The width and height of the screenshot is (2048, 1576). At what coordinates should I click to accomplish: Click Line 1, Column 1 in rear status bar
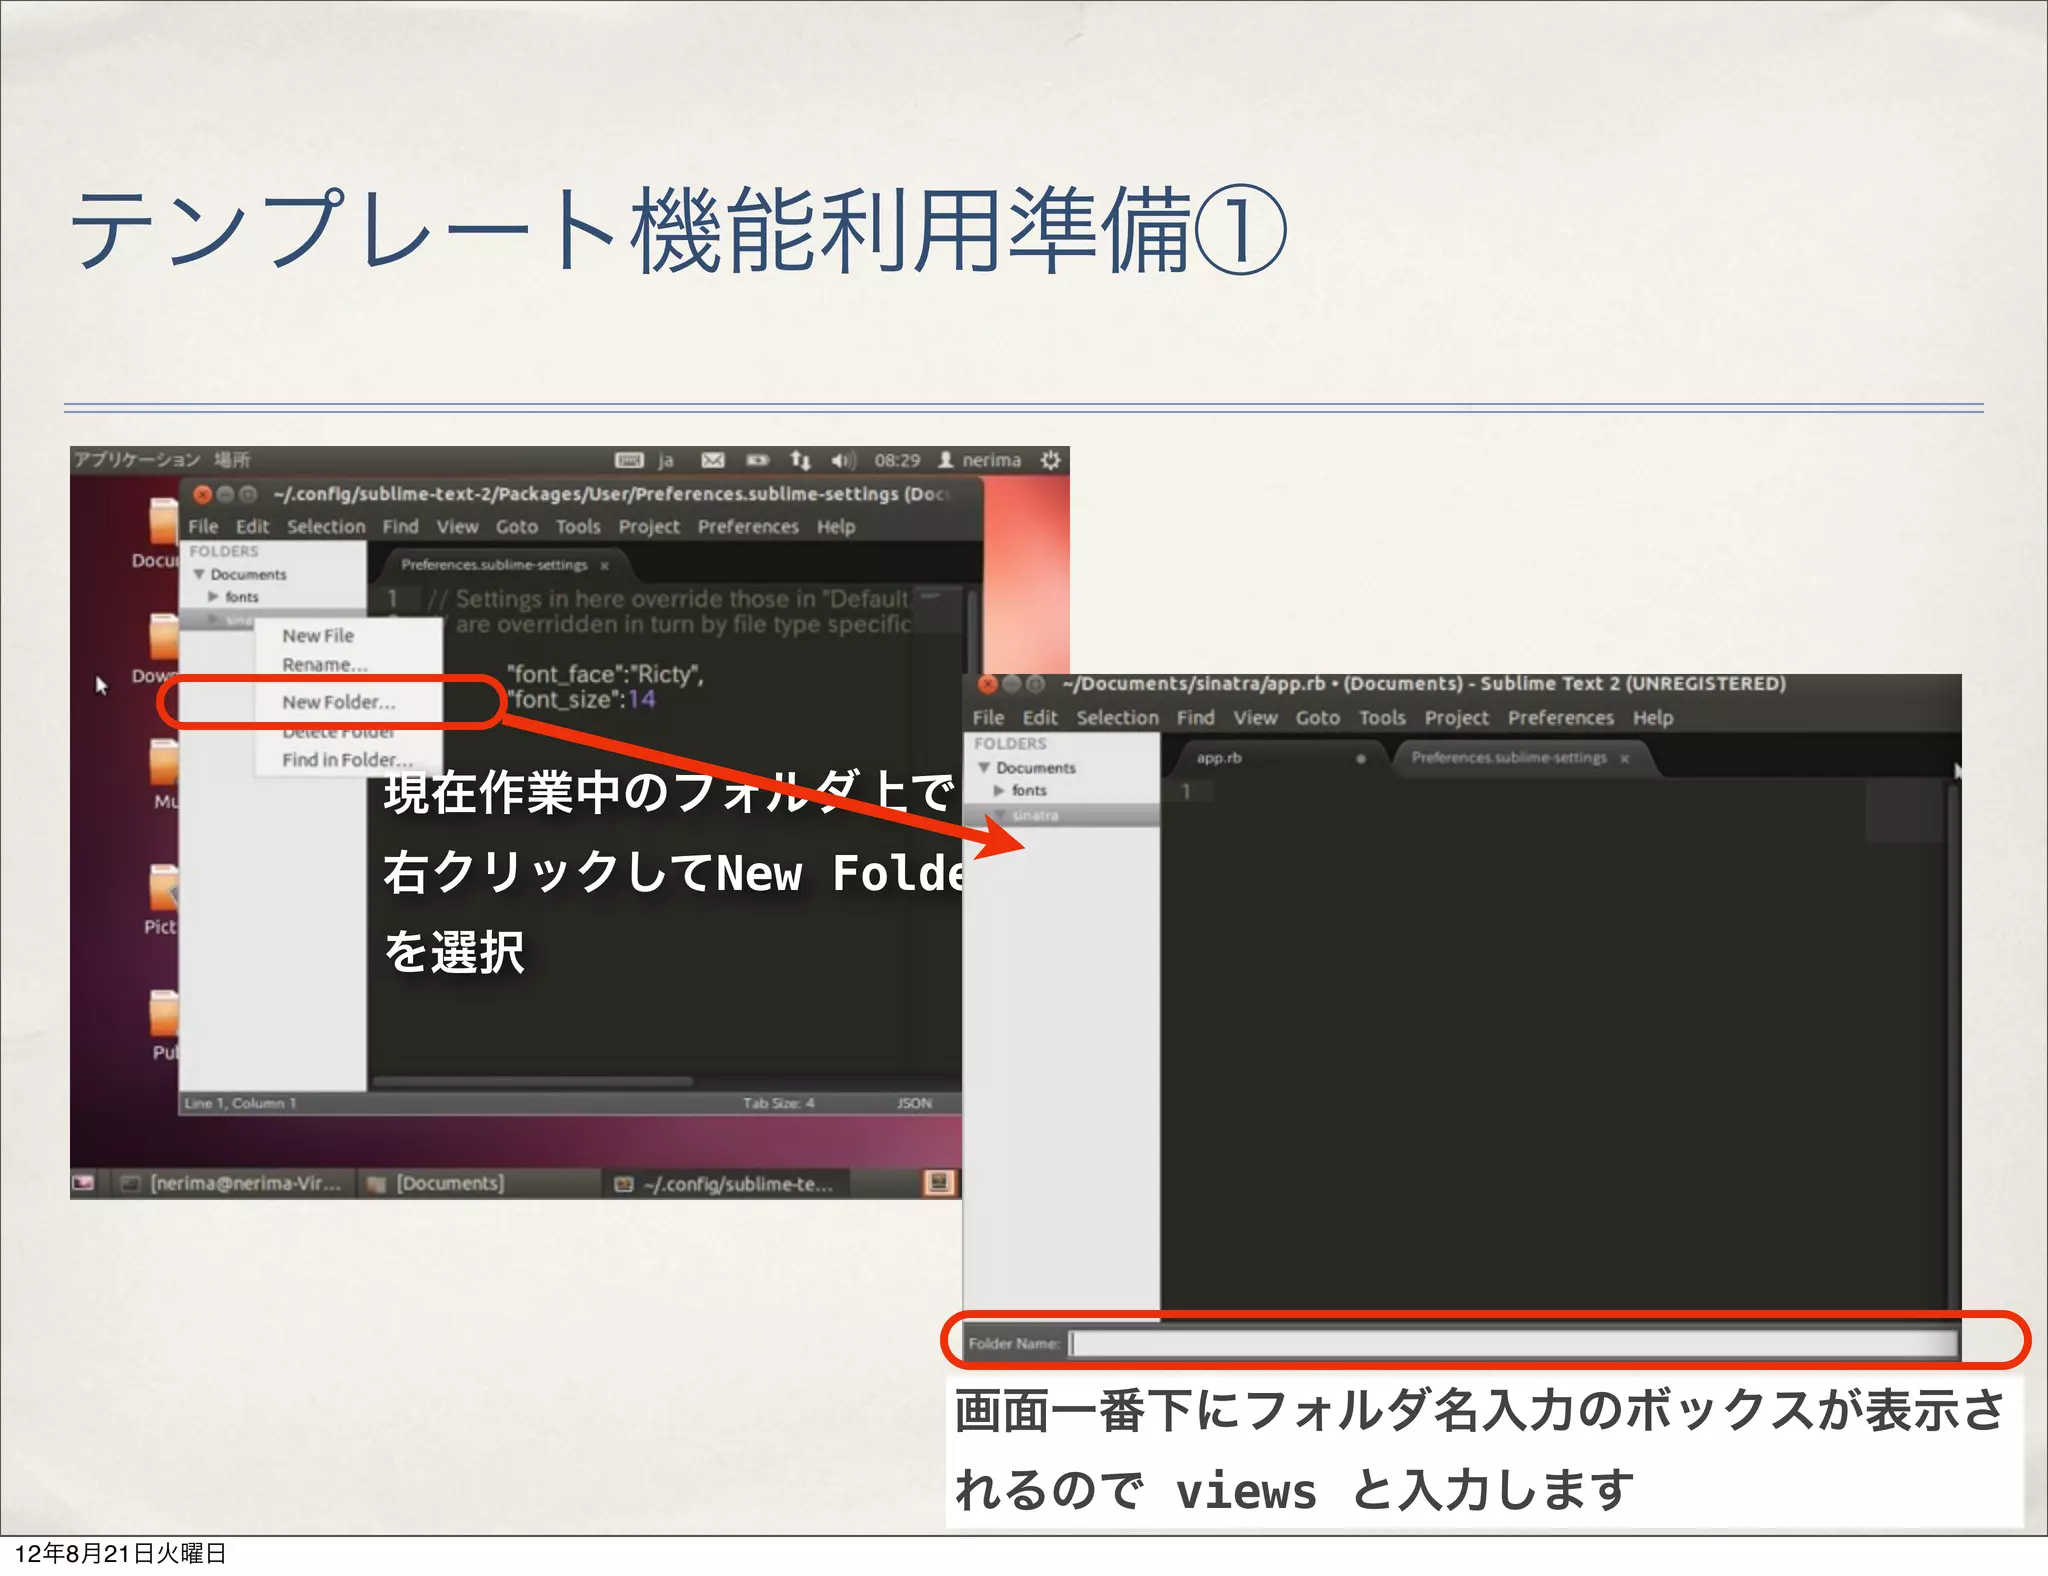coord(240,1103)
